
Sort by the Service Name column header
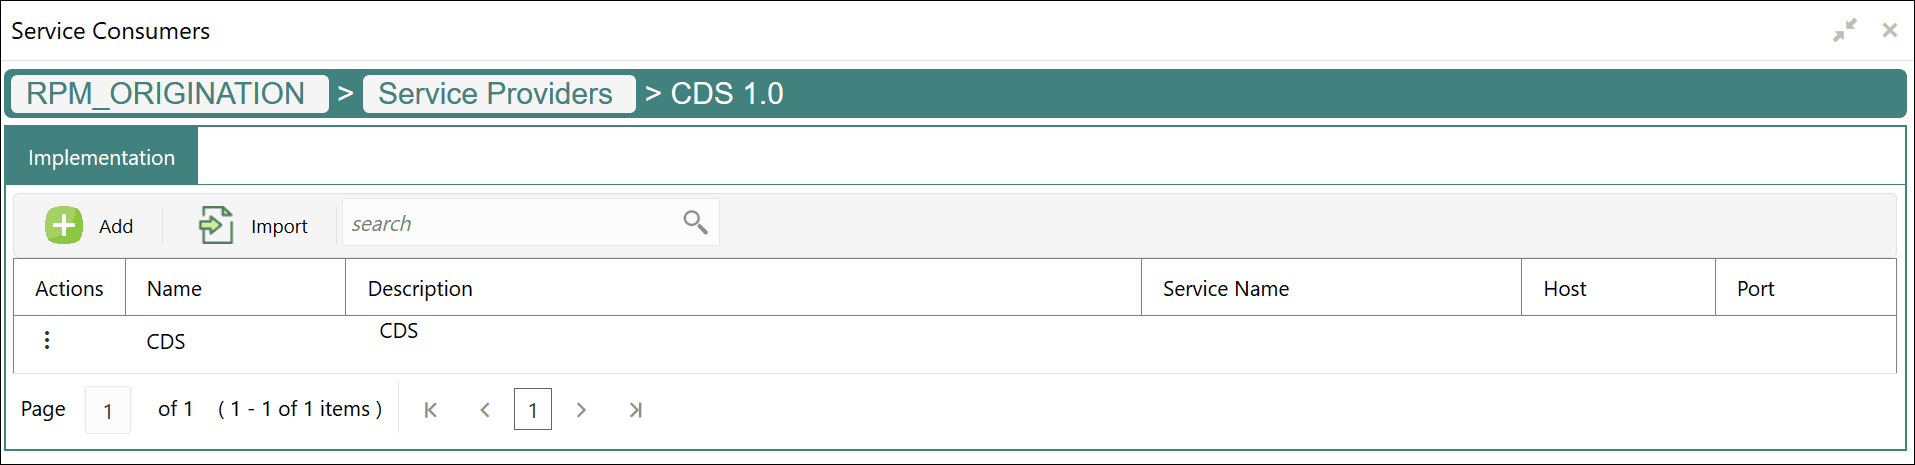tap(1226, 289)
